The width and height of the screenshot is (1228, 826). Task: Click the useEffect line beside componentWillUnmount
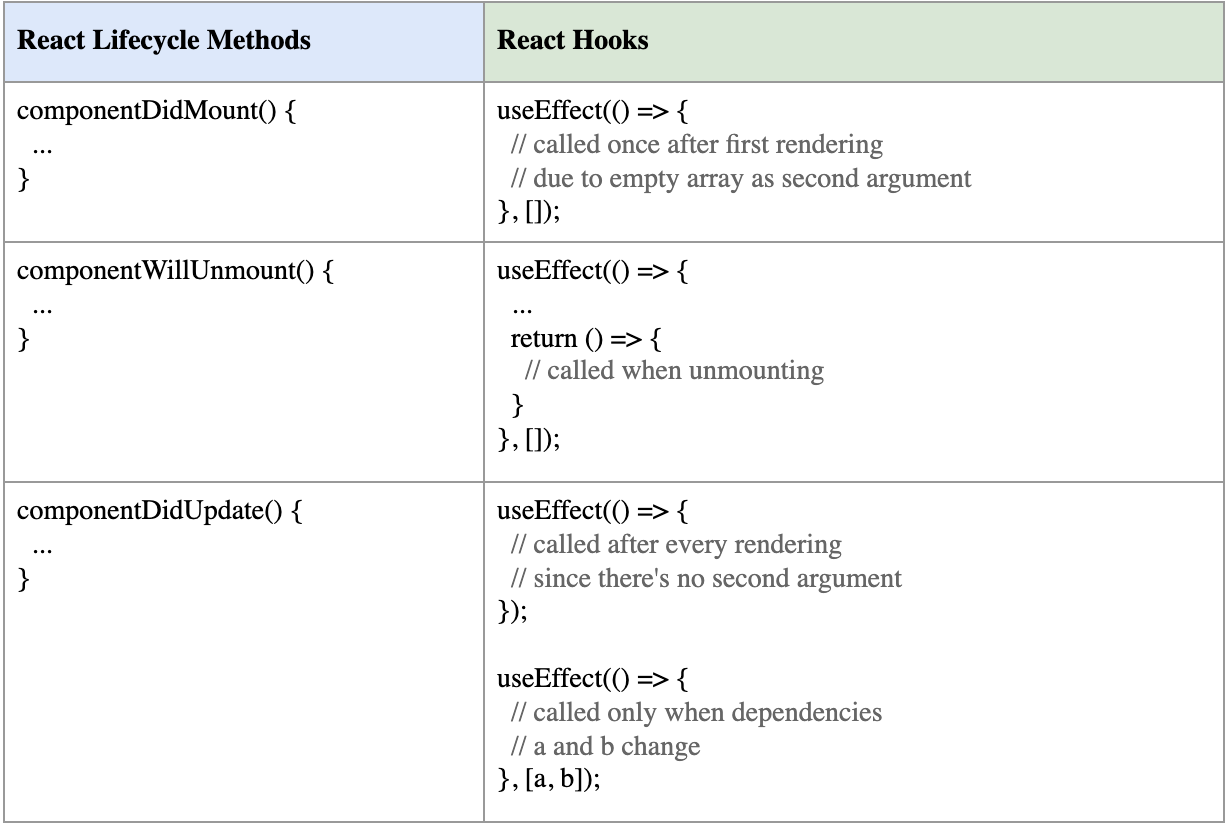click(592, 272)
